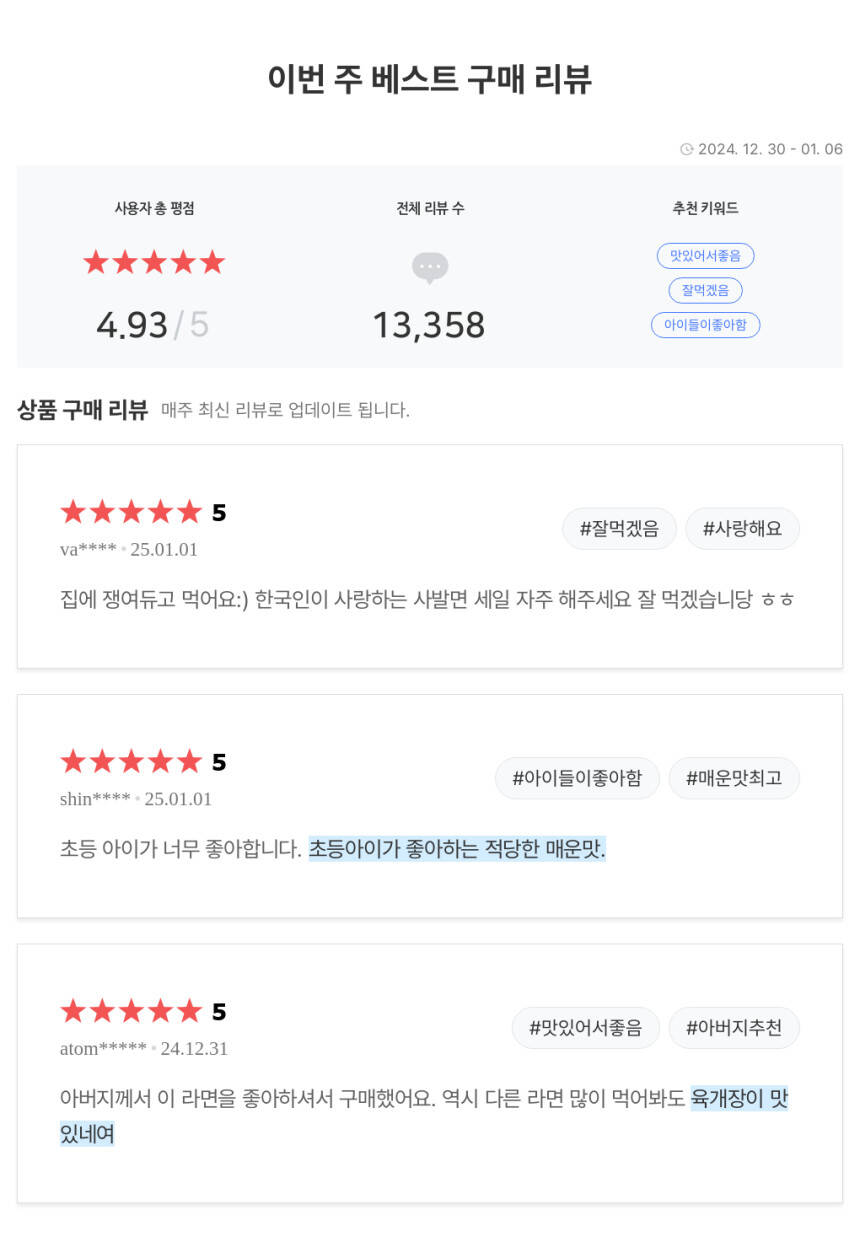Click the clock icon beside date range
Viewport: 860px width, 1237px height.
pyautogui.click(x=686, y=149)
